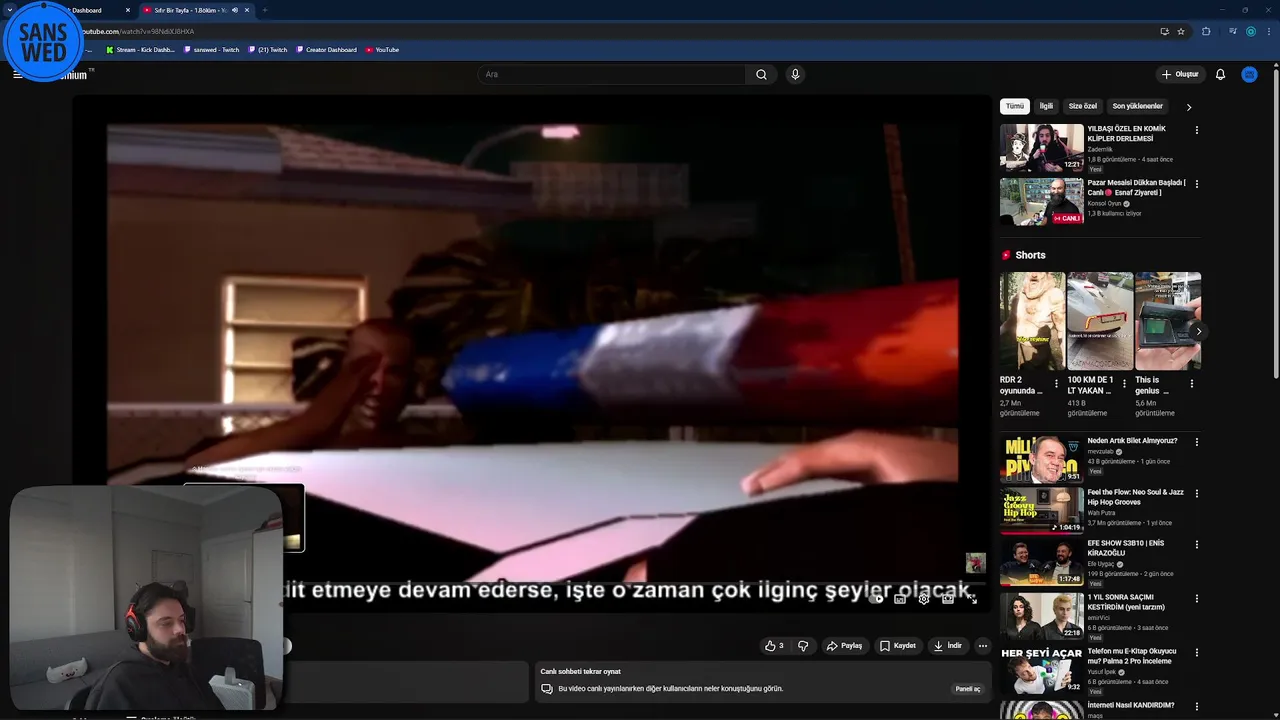1280x720 pixels.
Task: Dislike the video with thumbs down
Action: coord(803,646)
